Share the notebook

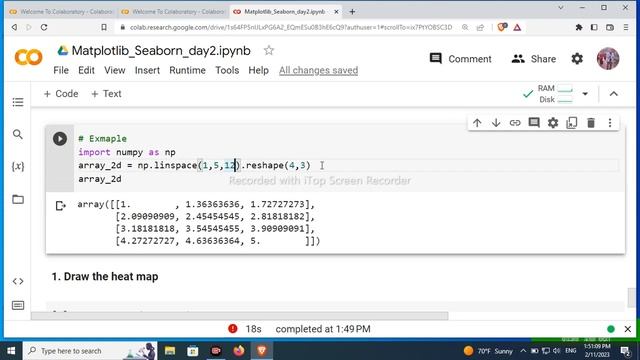(533, 59)
